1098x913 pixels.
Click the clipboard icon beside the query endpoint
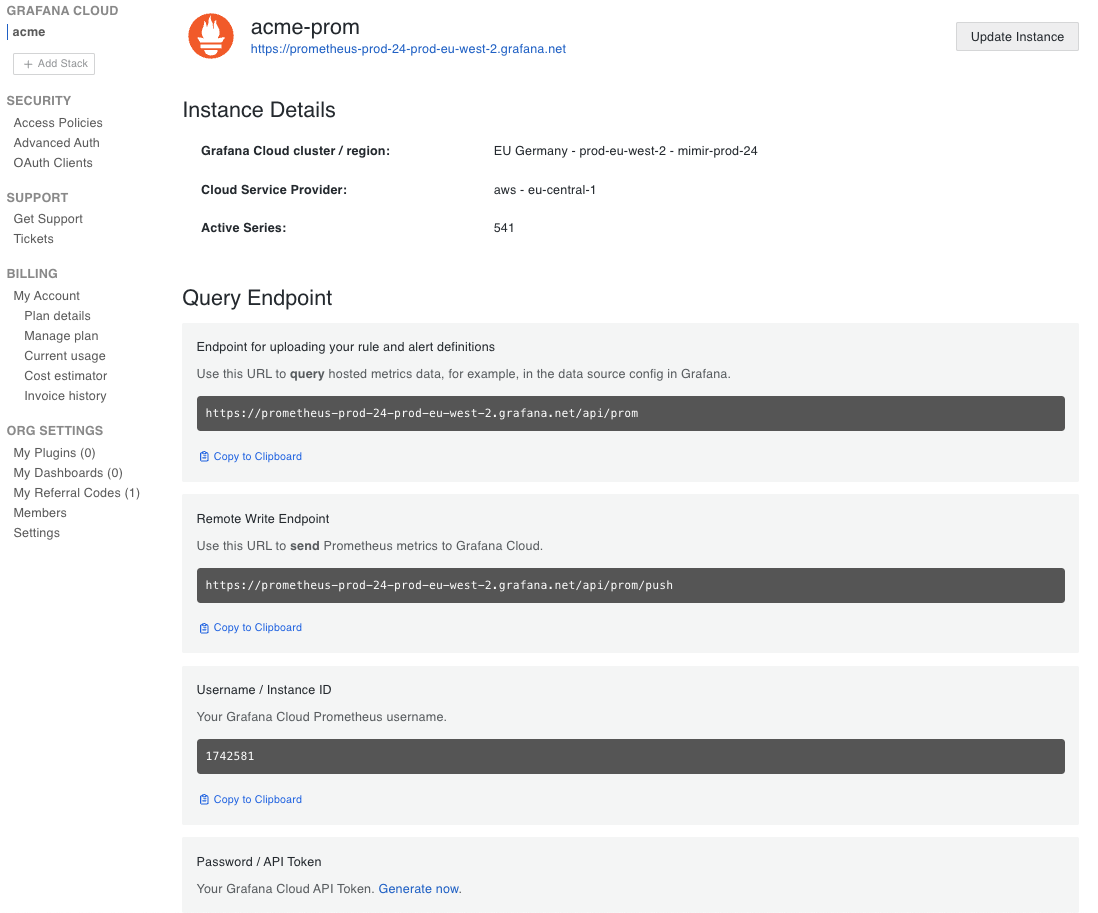[203, 456]
